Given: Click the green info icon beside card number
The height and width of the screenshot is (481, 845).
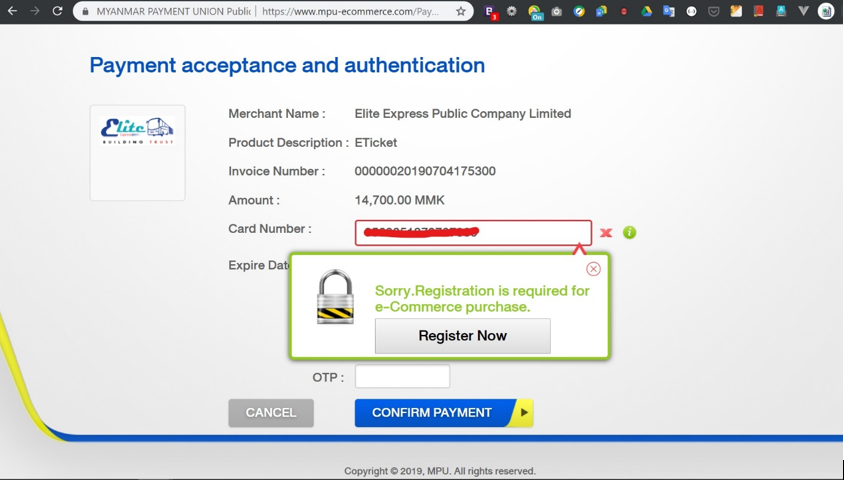Looking at the screenshot, I should point(629,232).
